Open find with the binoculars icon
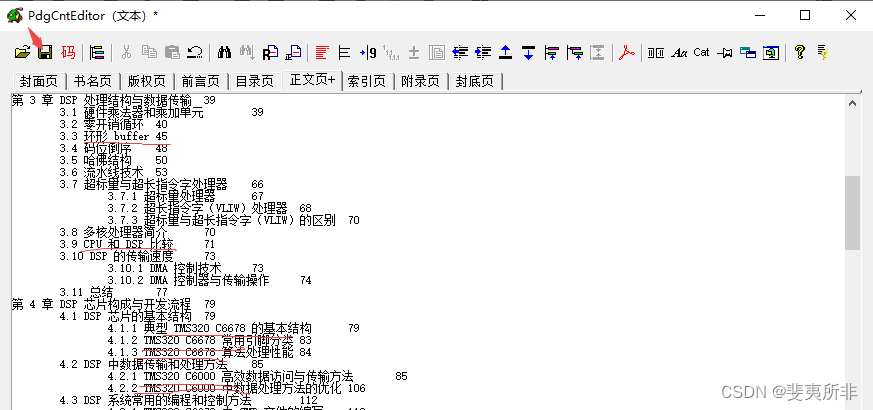873x410 pixels. coord(224,52)
